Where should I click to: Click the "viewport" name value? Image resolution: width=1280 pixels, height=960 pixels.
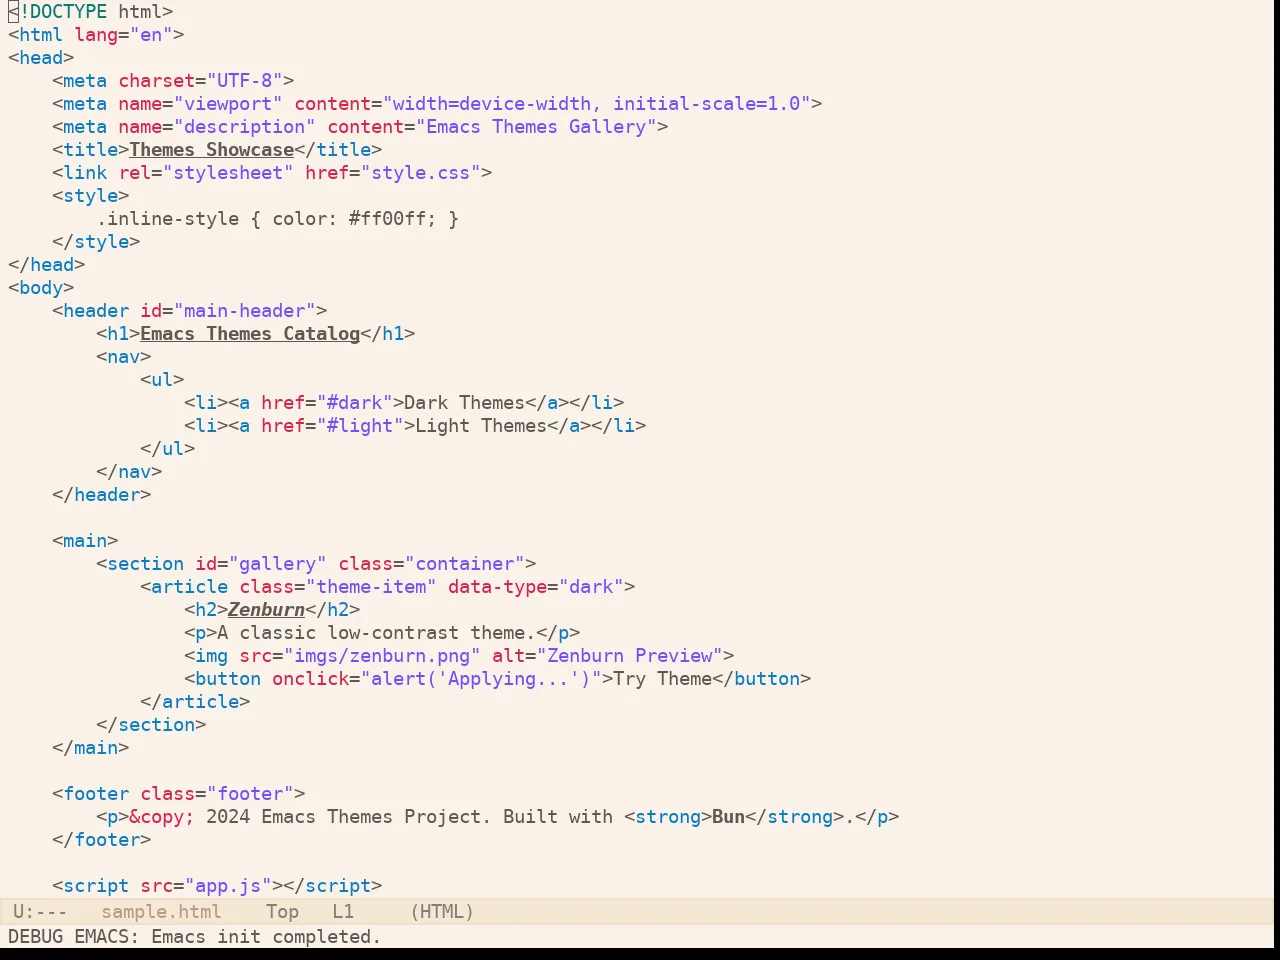click(x=228, y=104)
